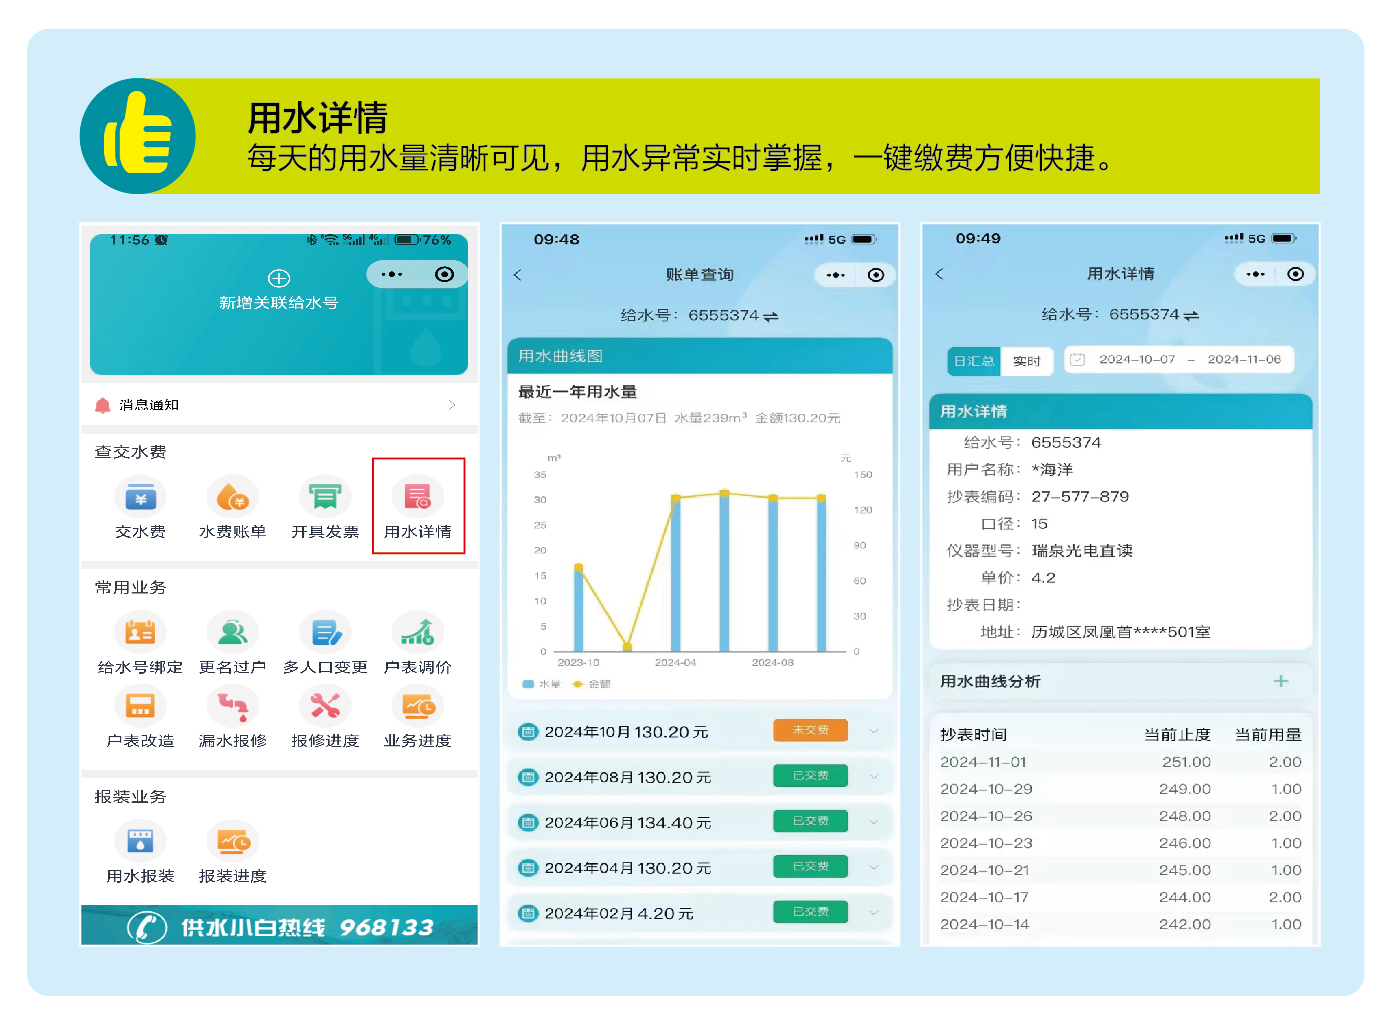The image size is (1392, 1024).
Task: Toggle the 水量 legend series in chart
Action: 543,685
